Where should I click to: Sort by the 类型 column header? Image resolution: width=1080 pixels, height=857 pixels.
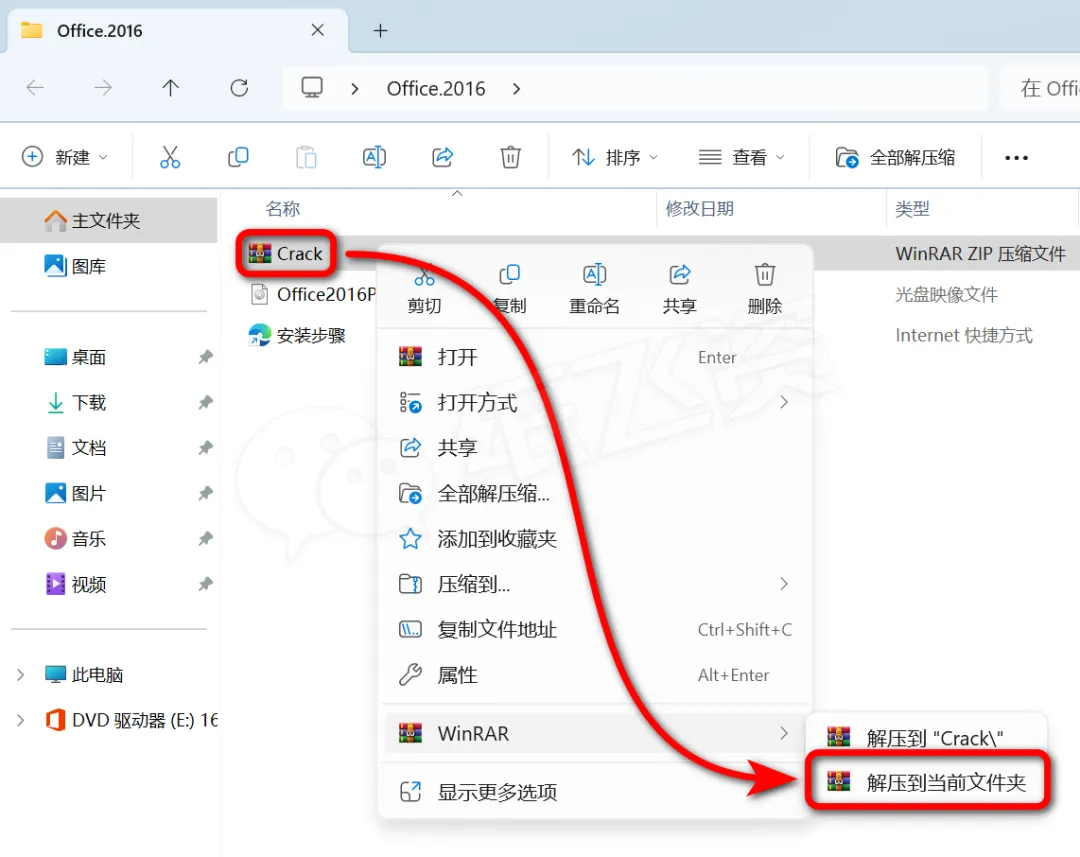(x=912, y=208)
